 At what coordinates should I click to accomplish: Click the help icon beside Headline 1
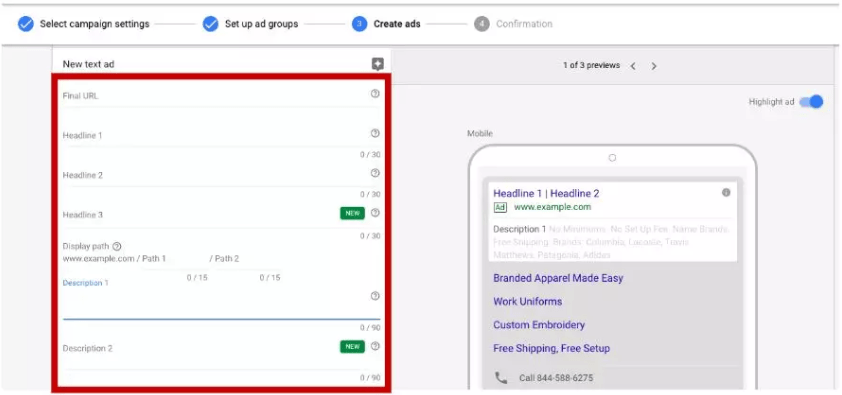[x=375, y=133]
